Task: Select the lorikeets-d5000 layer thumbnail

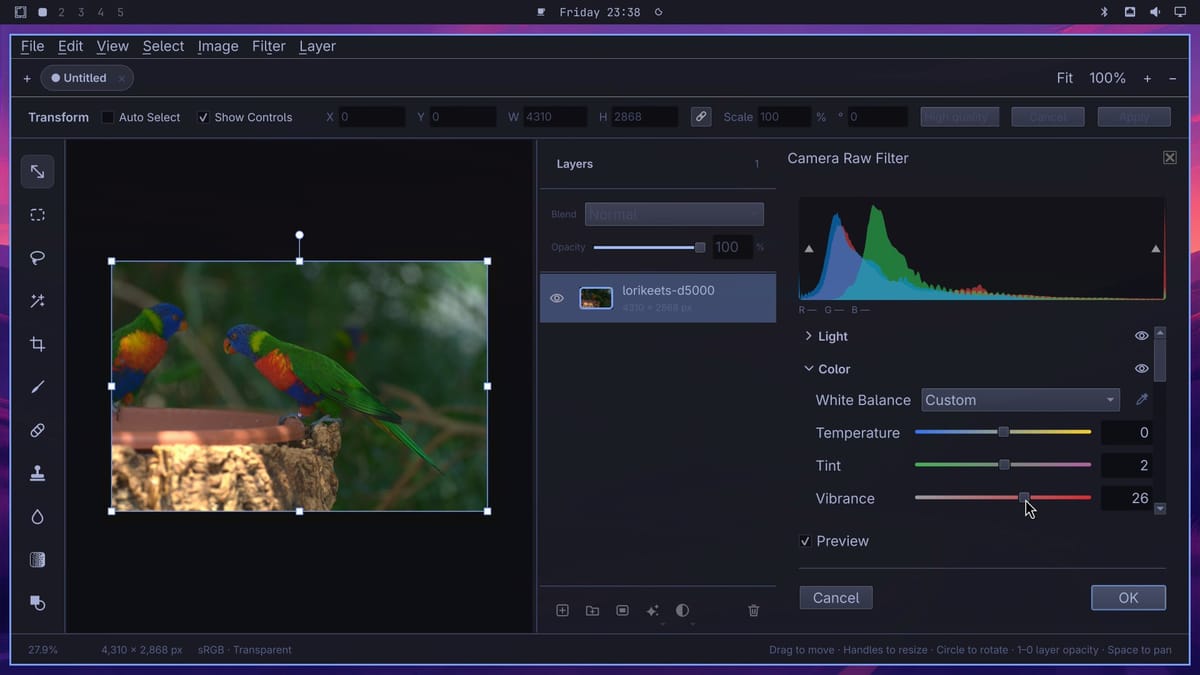Action: pyautogui.click(x=596, y=298)
